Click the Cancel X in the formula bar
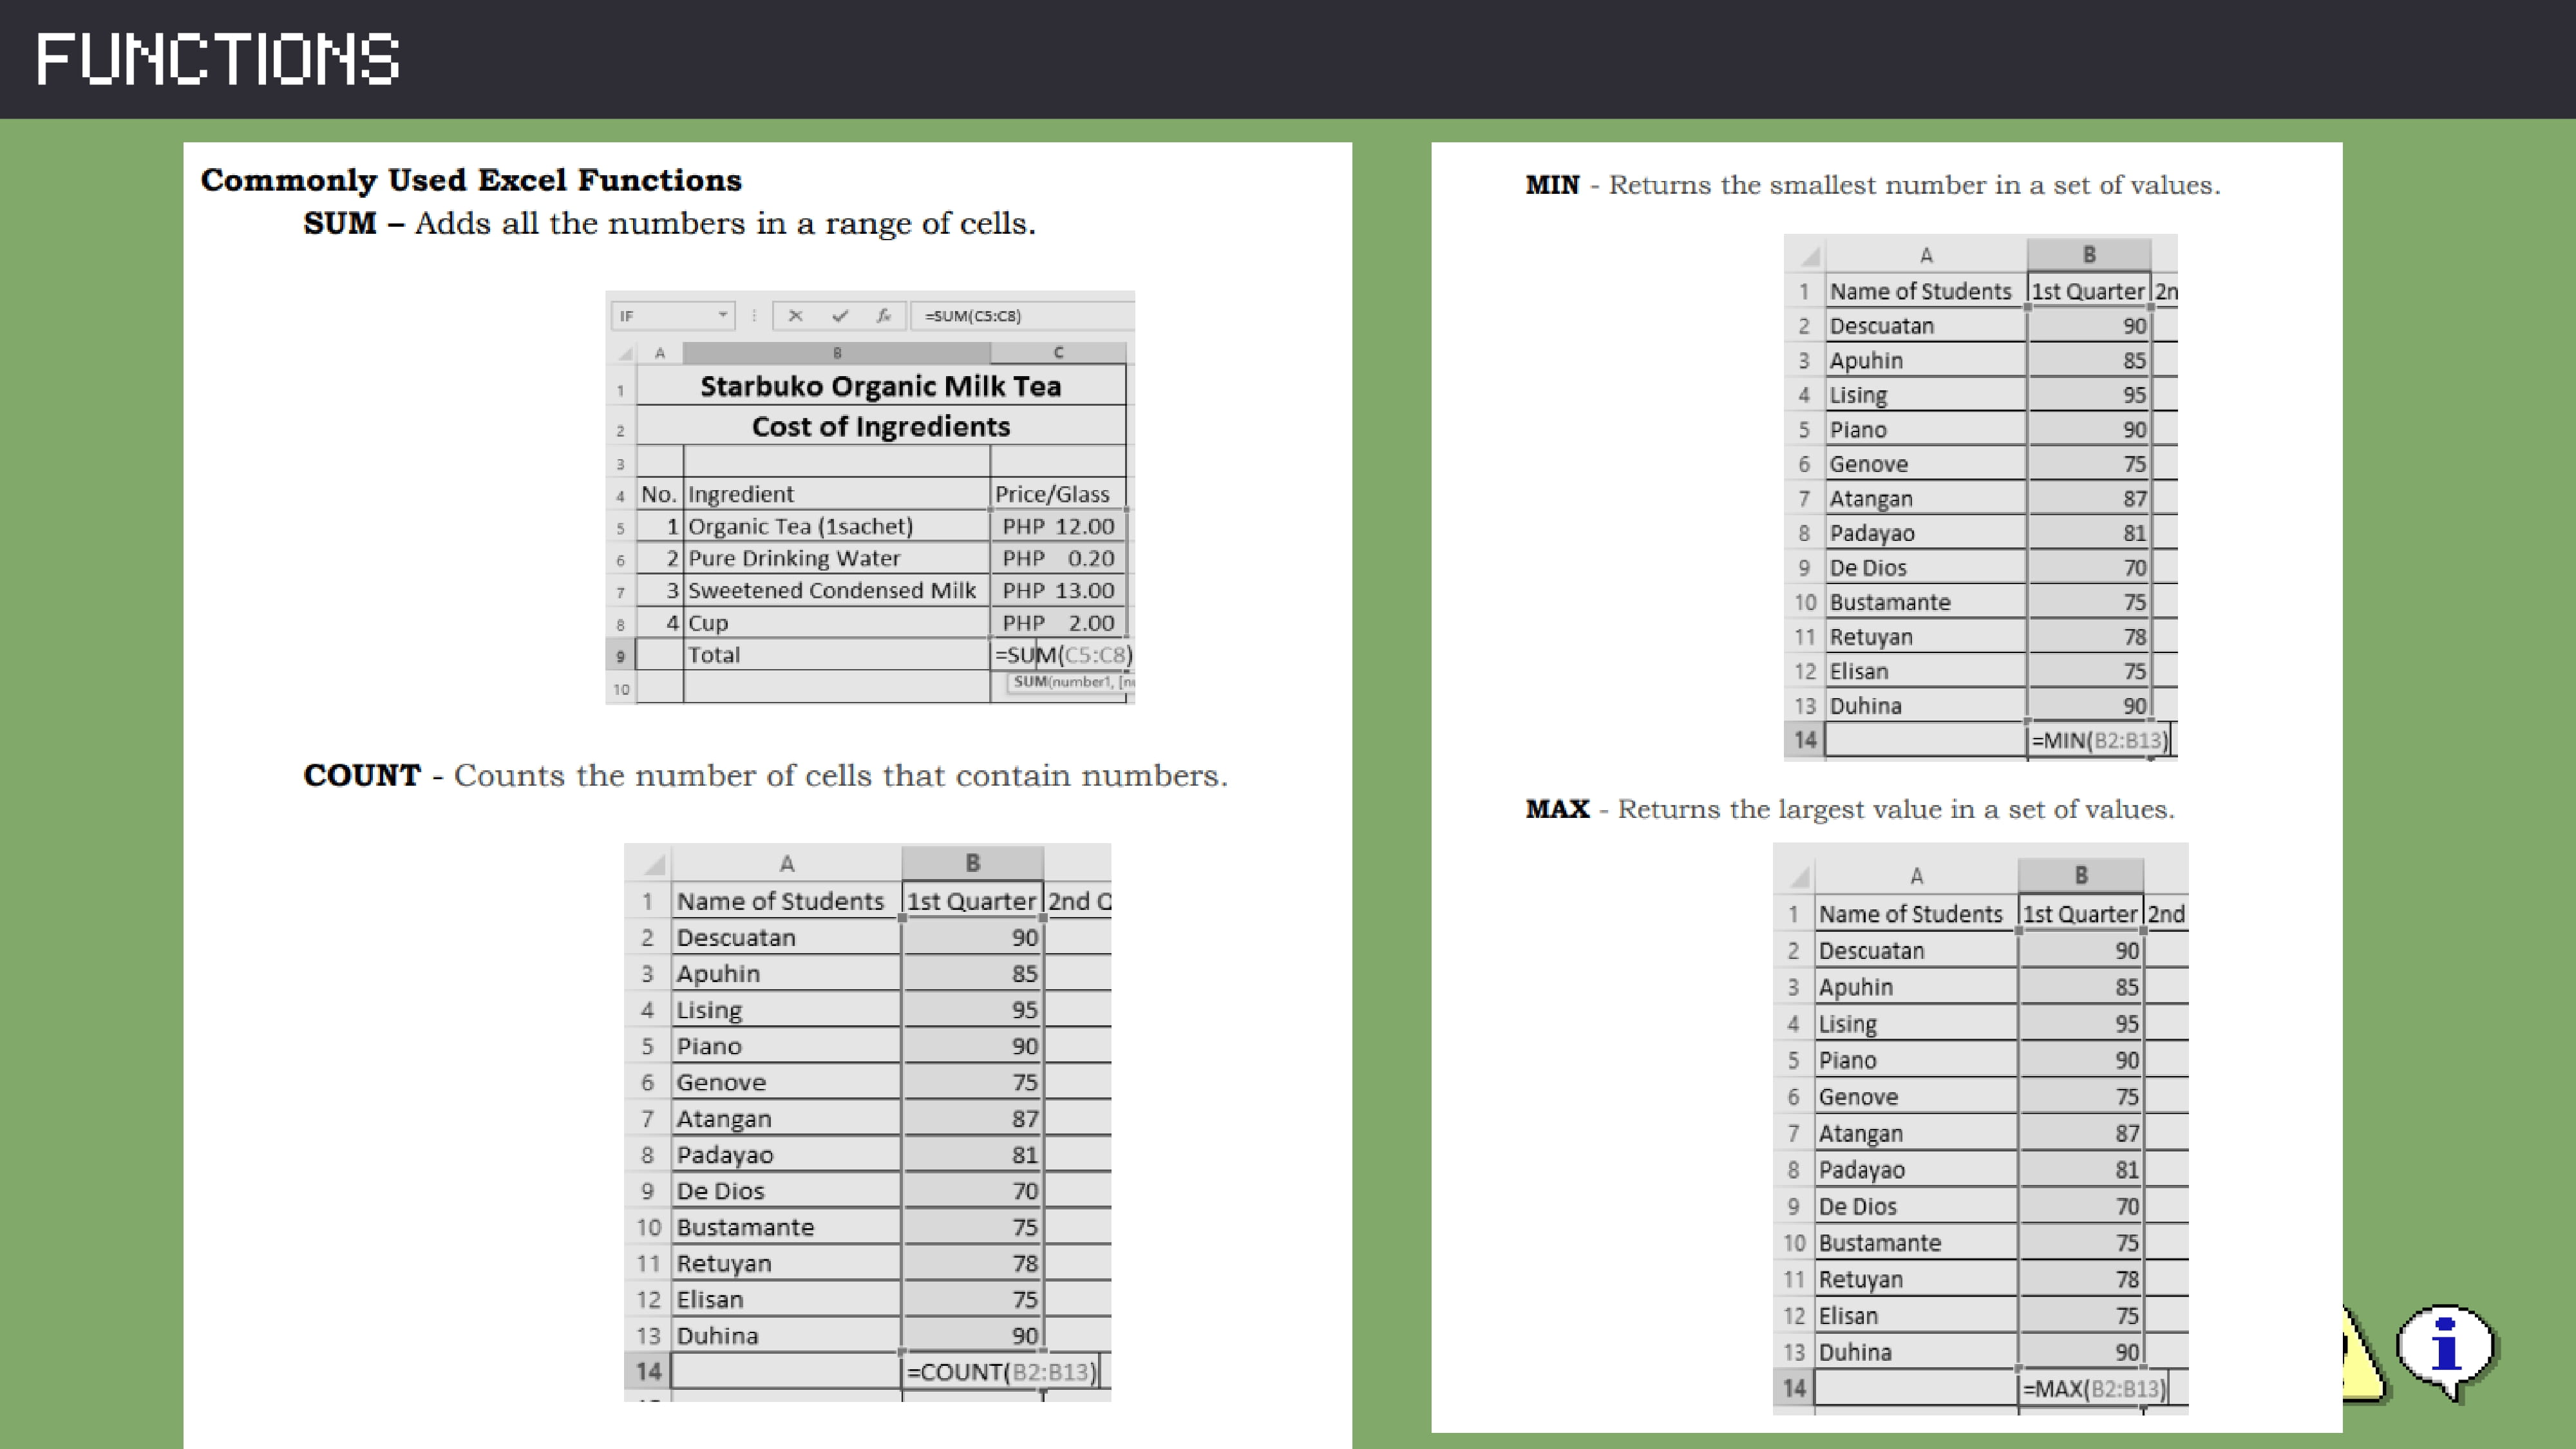Viewport: 2576px width, 1449px height. [x=795, y=316]
